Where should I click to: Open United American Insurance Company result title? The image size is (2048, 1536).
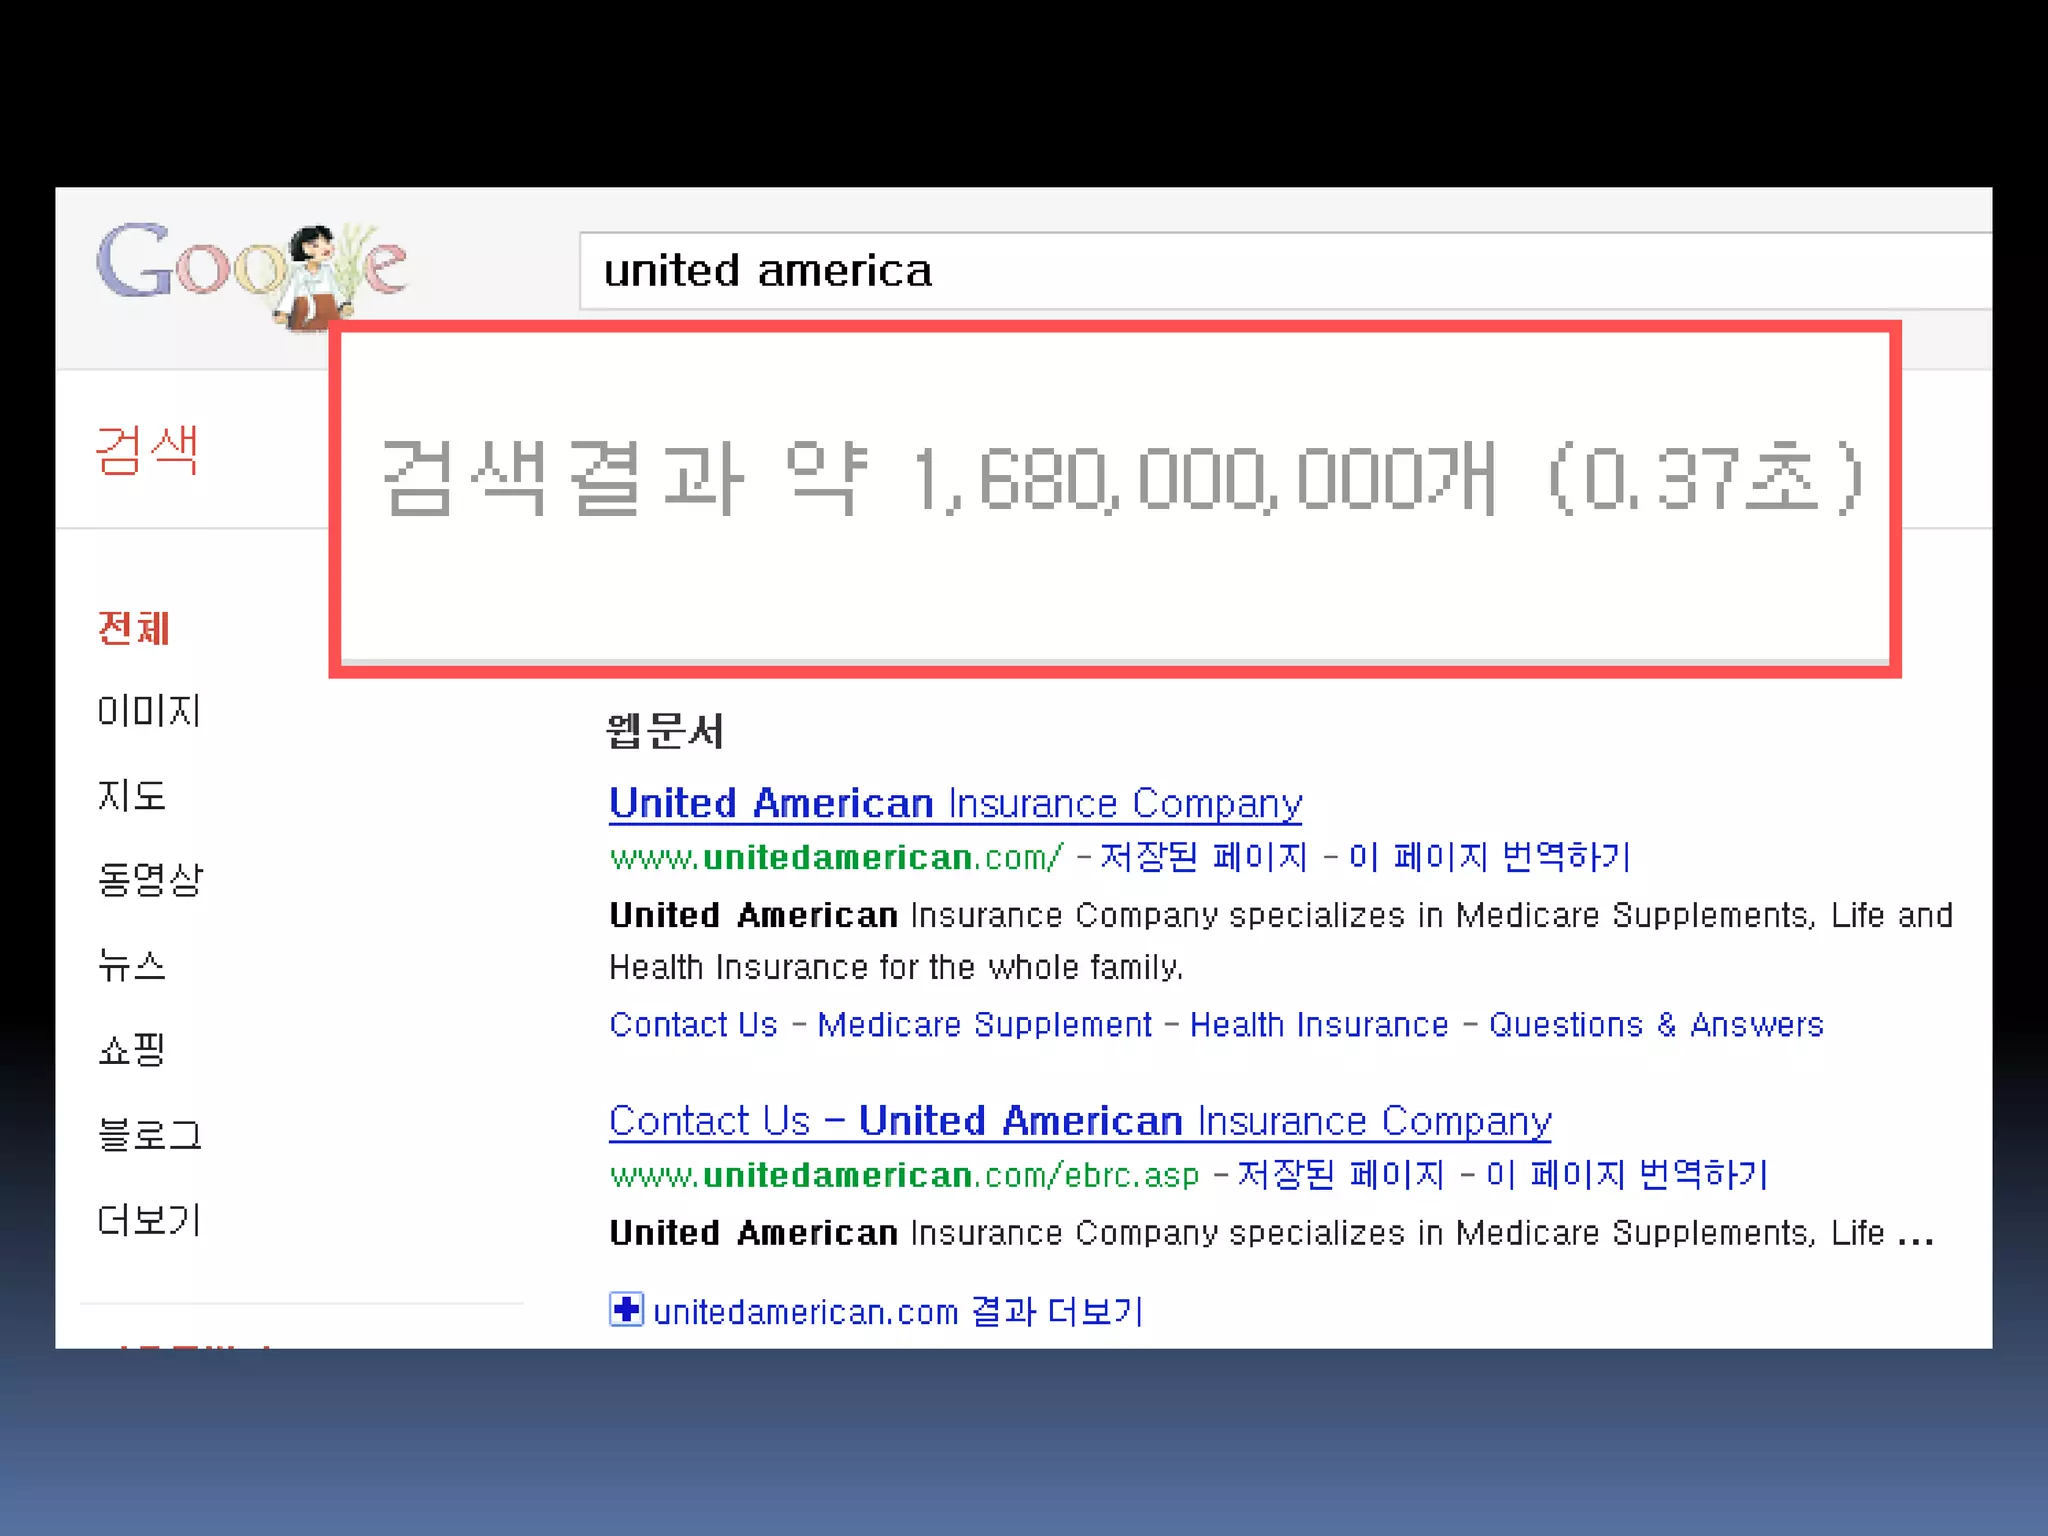click(955, 804)
